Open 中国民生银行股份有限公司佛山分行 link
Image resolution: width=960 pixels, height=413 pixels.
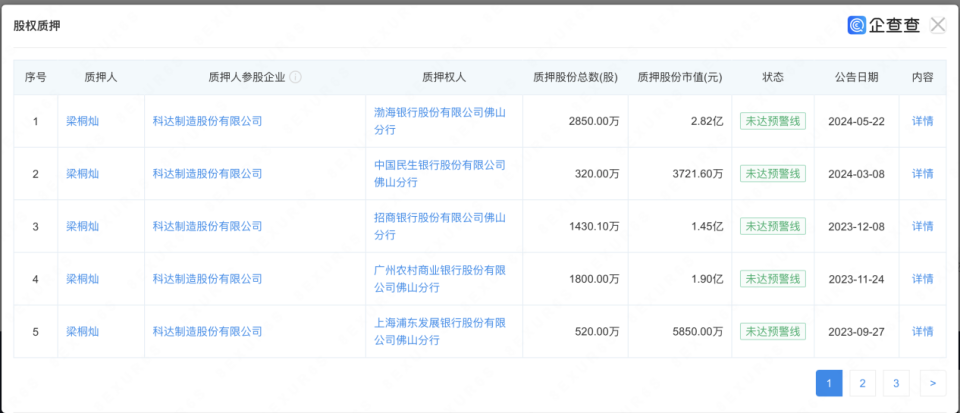440,174
